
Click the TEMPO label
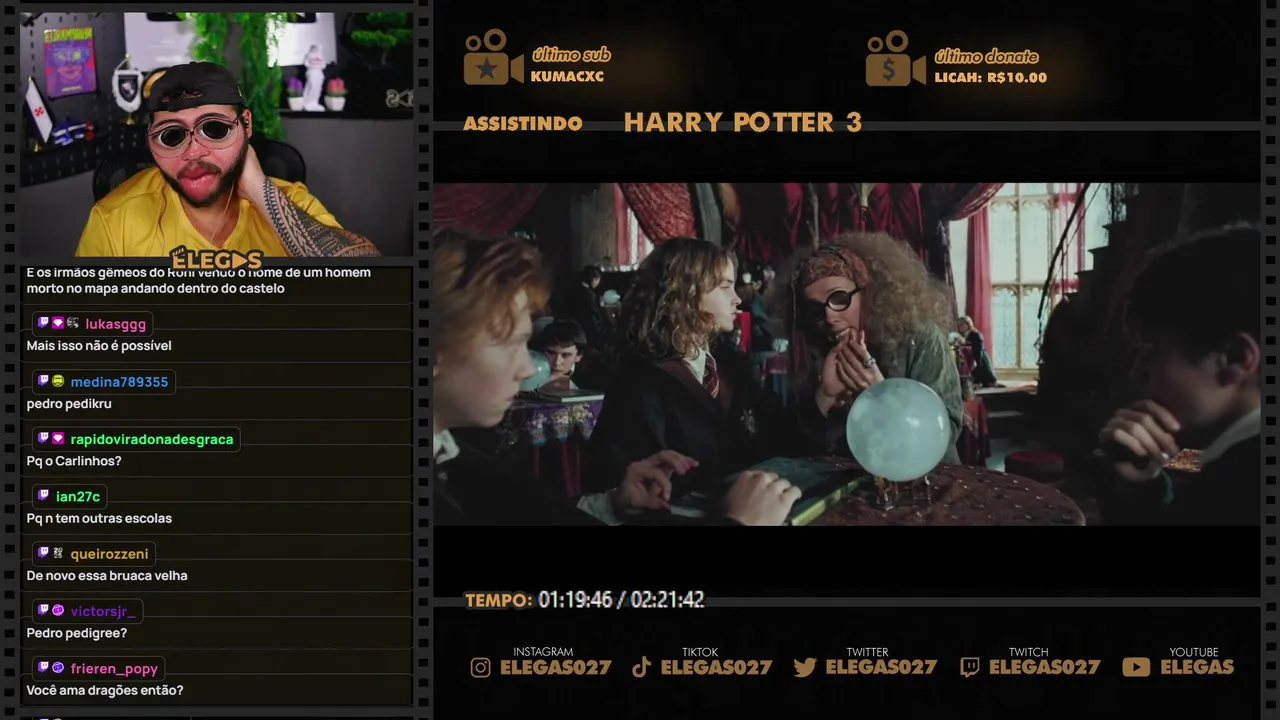tap(498, 600)
